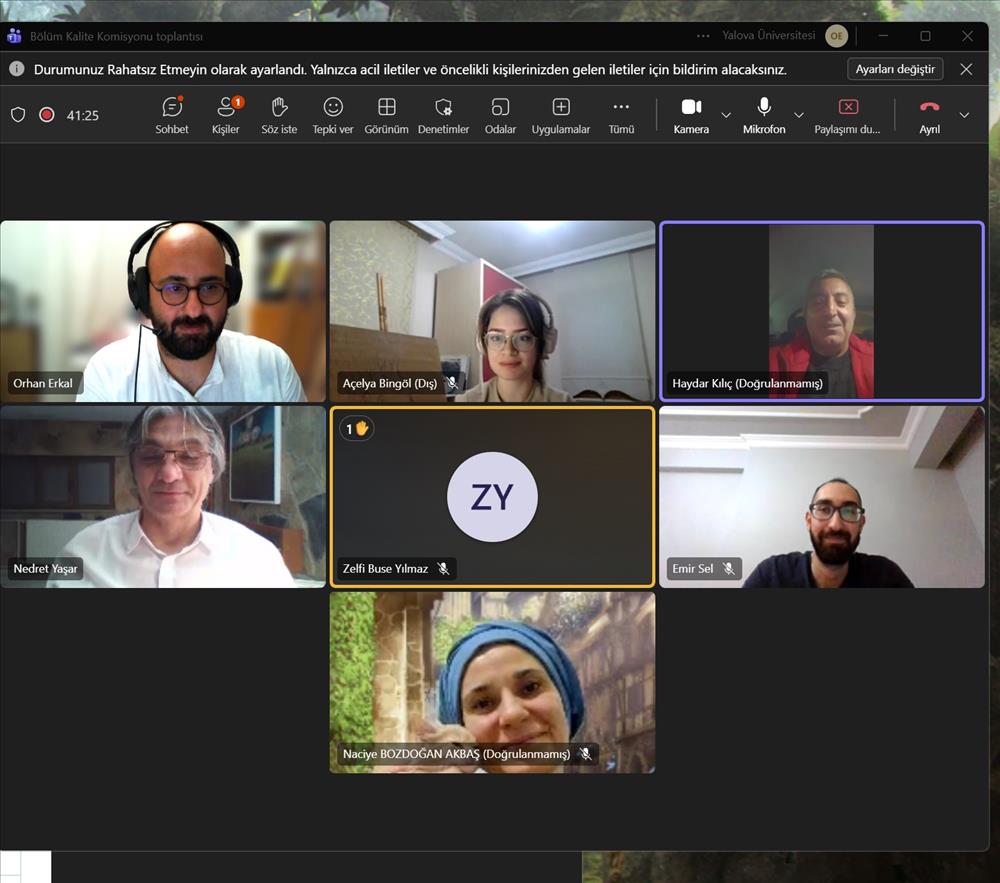Toggle the Kamera on or off
The height and width of the screenshot is (883, 1000).
(691, 114)
